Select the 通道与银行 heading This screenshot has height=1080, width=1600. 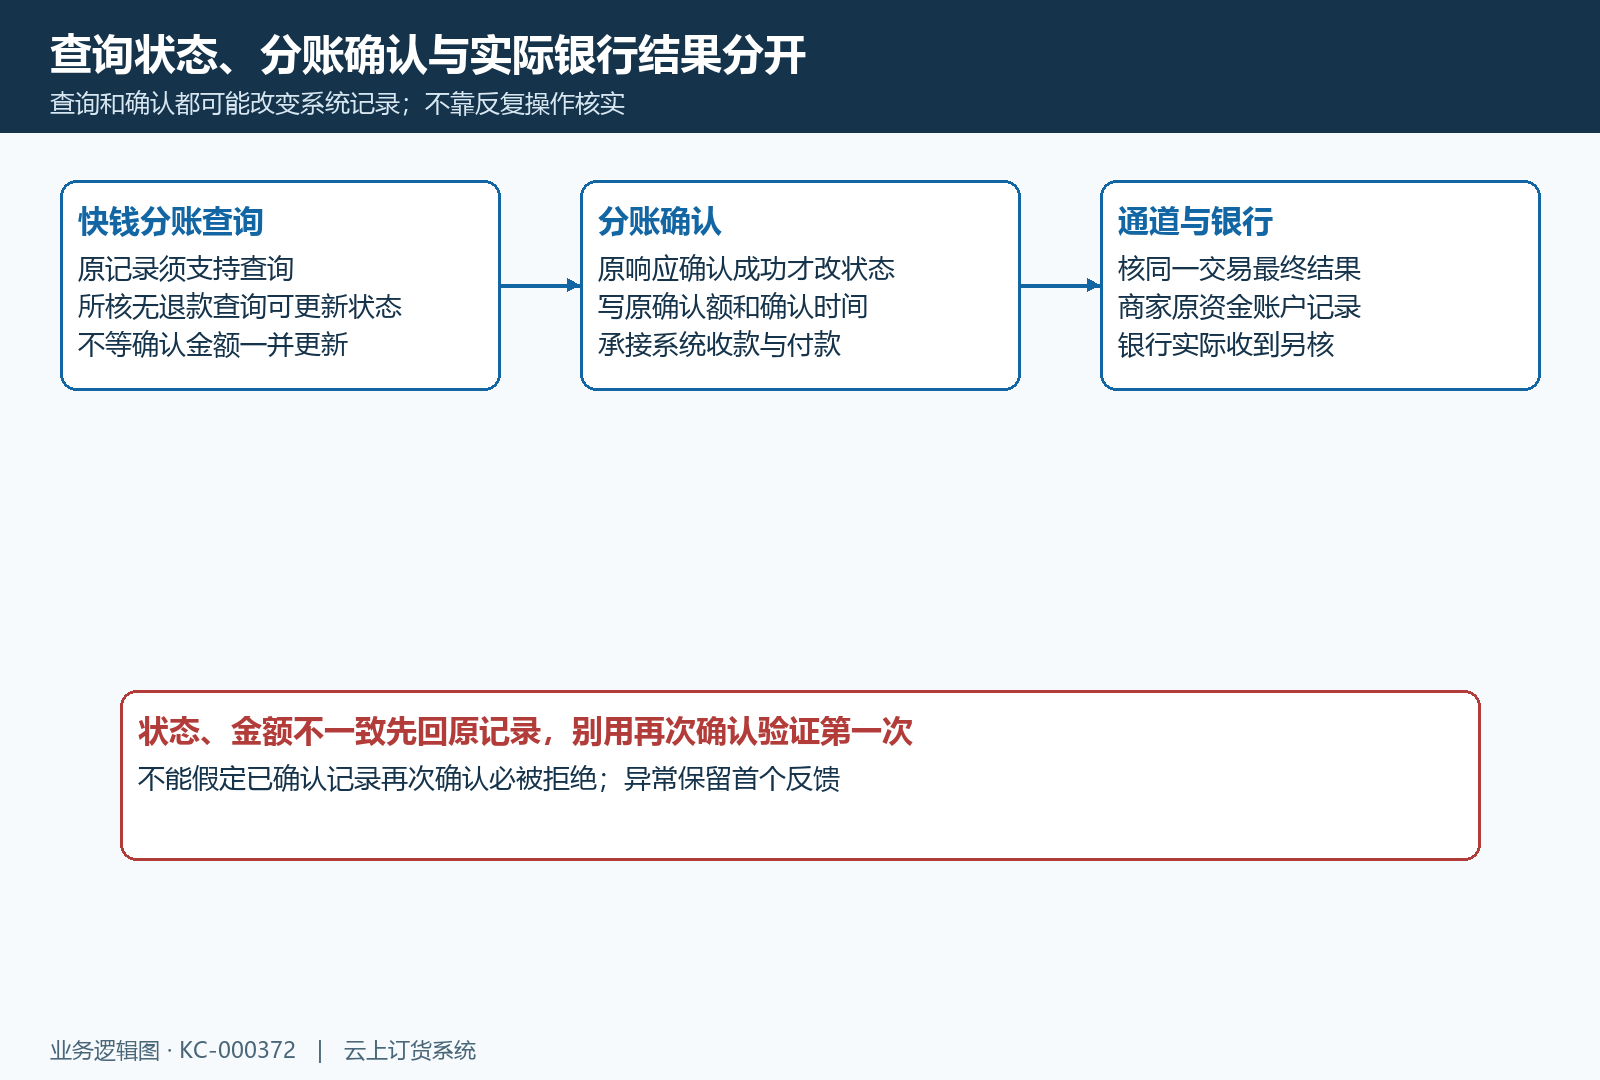pos(1195,222)
